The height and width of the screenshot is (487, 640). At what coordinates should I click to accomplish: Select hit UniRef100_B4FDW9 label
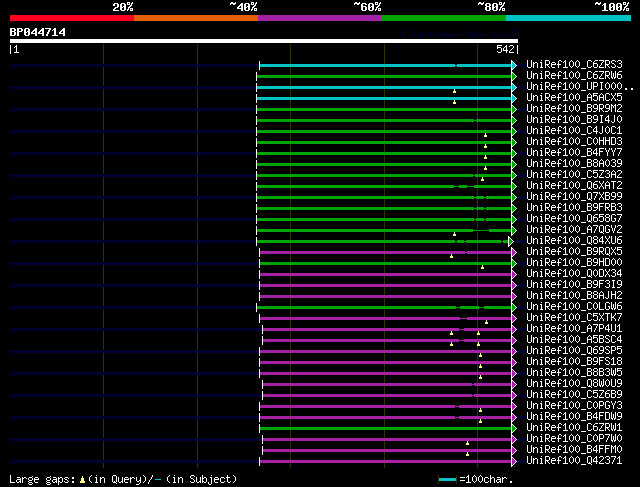pos(574,417)
